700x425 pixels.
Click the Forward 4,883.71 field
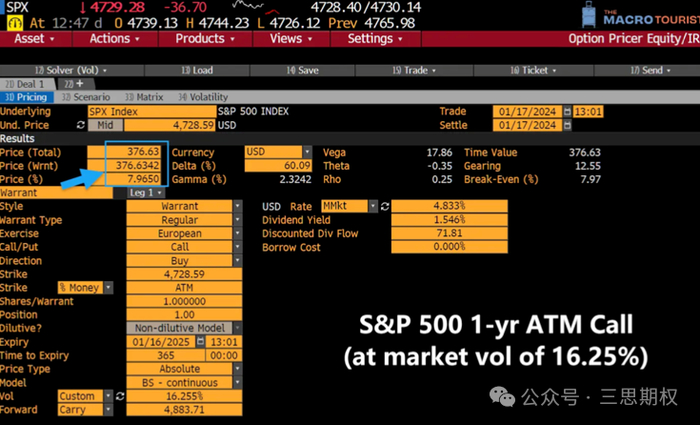tap(184, 410)
